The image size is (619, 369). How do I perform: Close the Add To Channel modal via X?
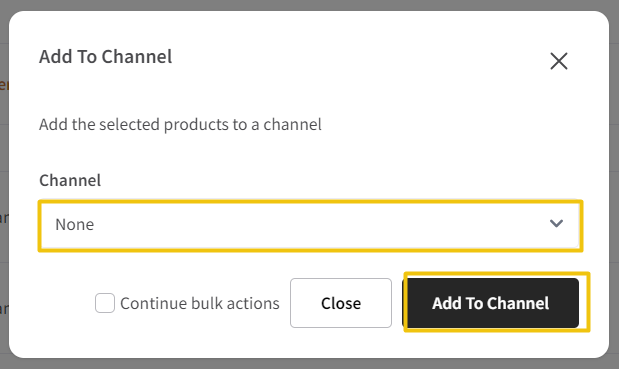559,61
